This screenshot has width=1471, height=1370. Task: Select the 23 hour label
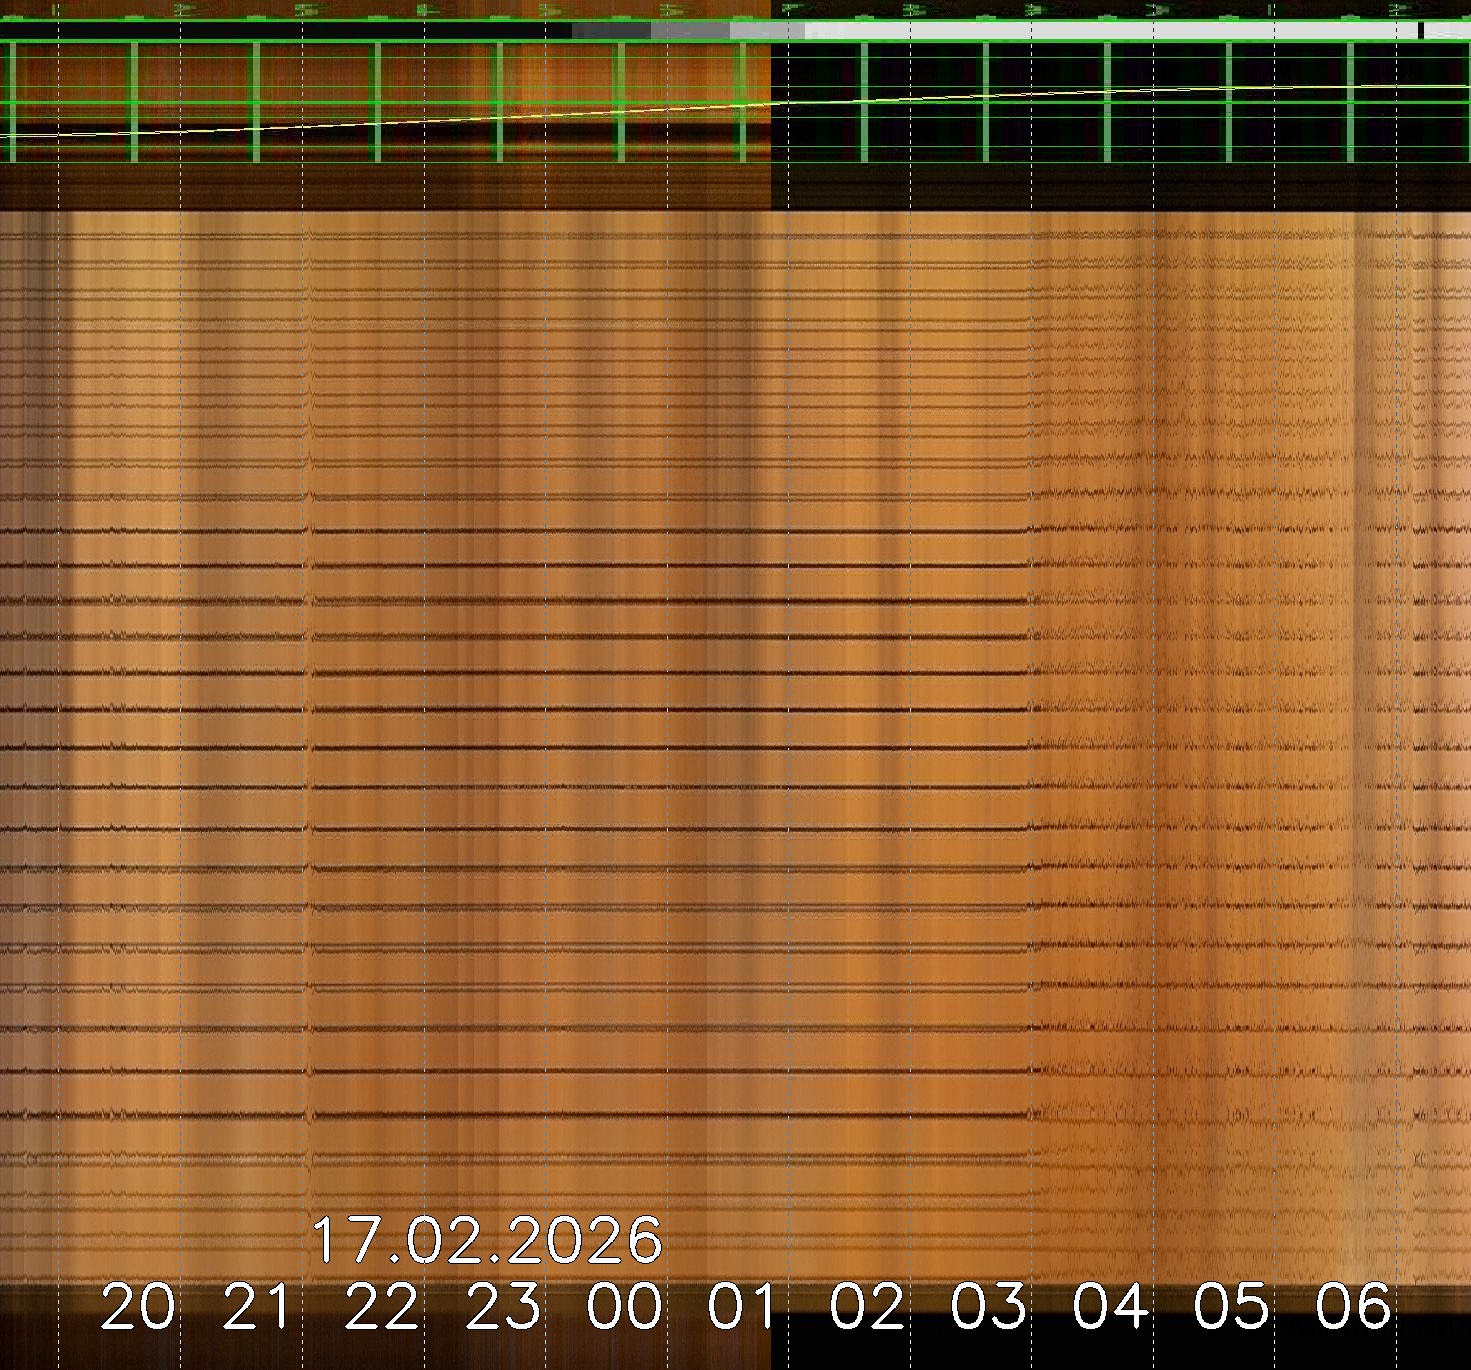[503, 1307]
